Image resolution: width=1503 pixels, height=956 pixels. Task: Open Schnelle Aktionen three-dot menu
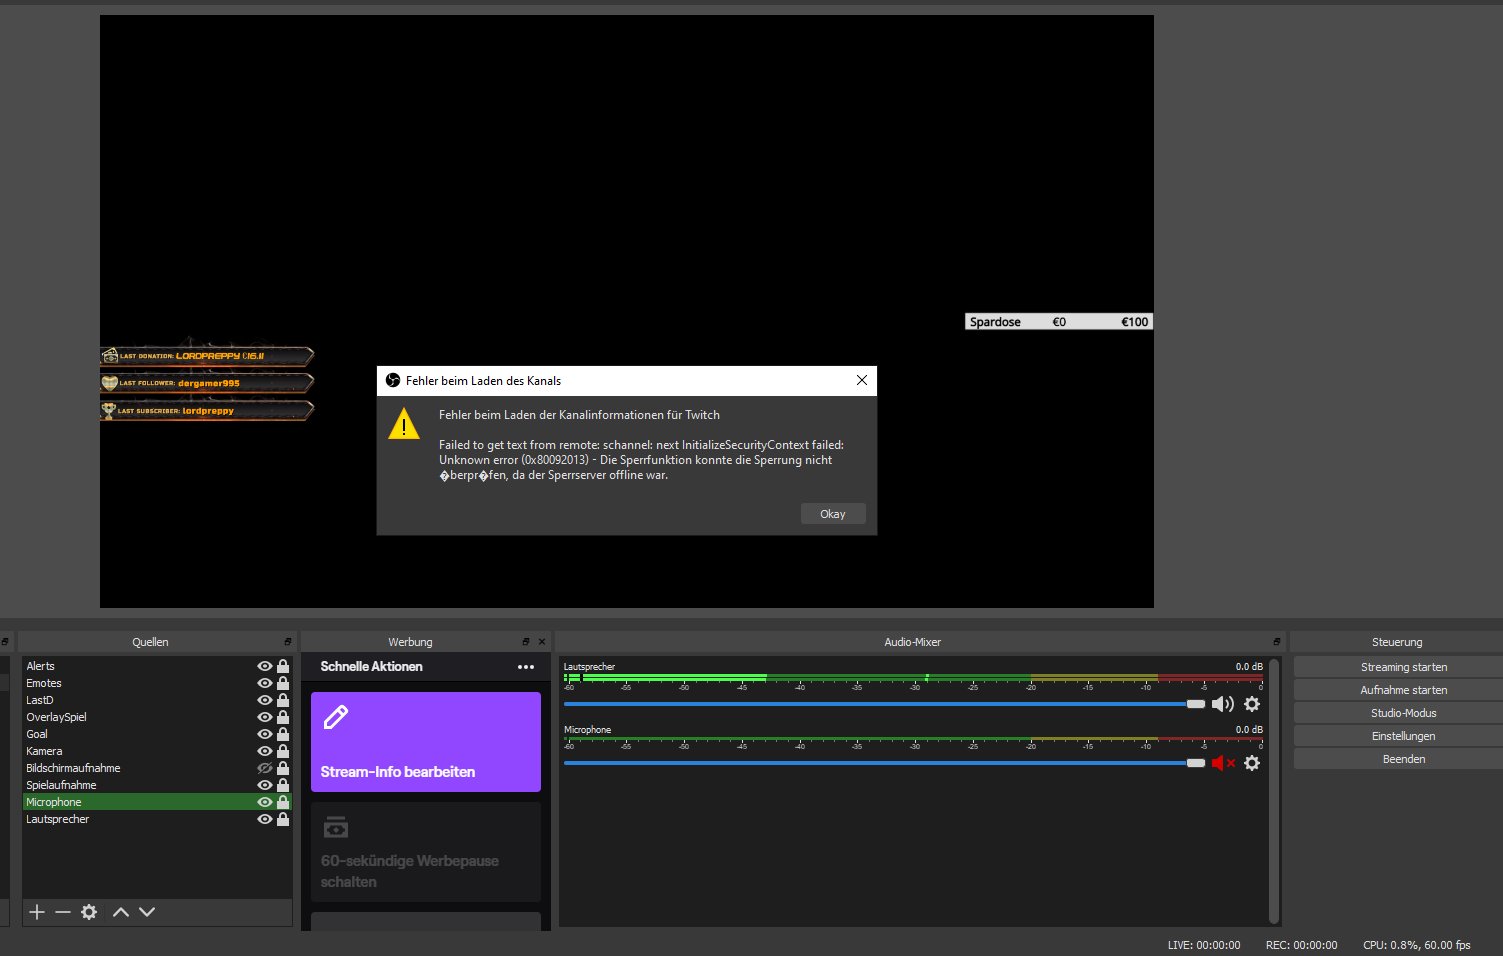coord(526,667)
